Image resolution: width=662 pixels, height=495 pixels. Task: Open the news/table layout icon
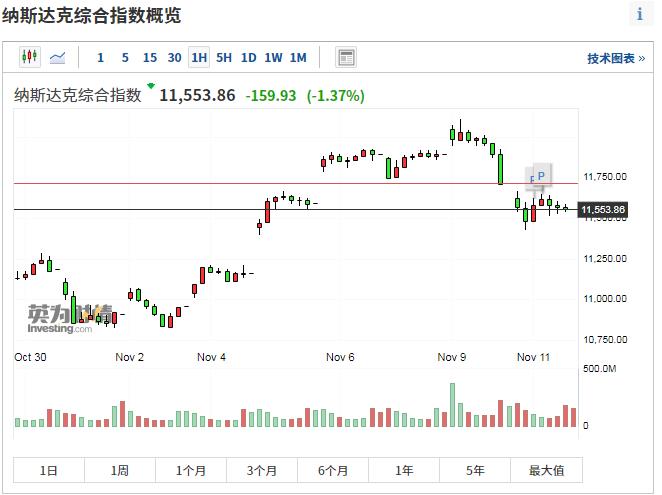(x=346, y=58)
